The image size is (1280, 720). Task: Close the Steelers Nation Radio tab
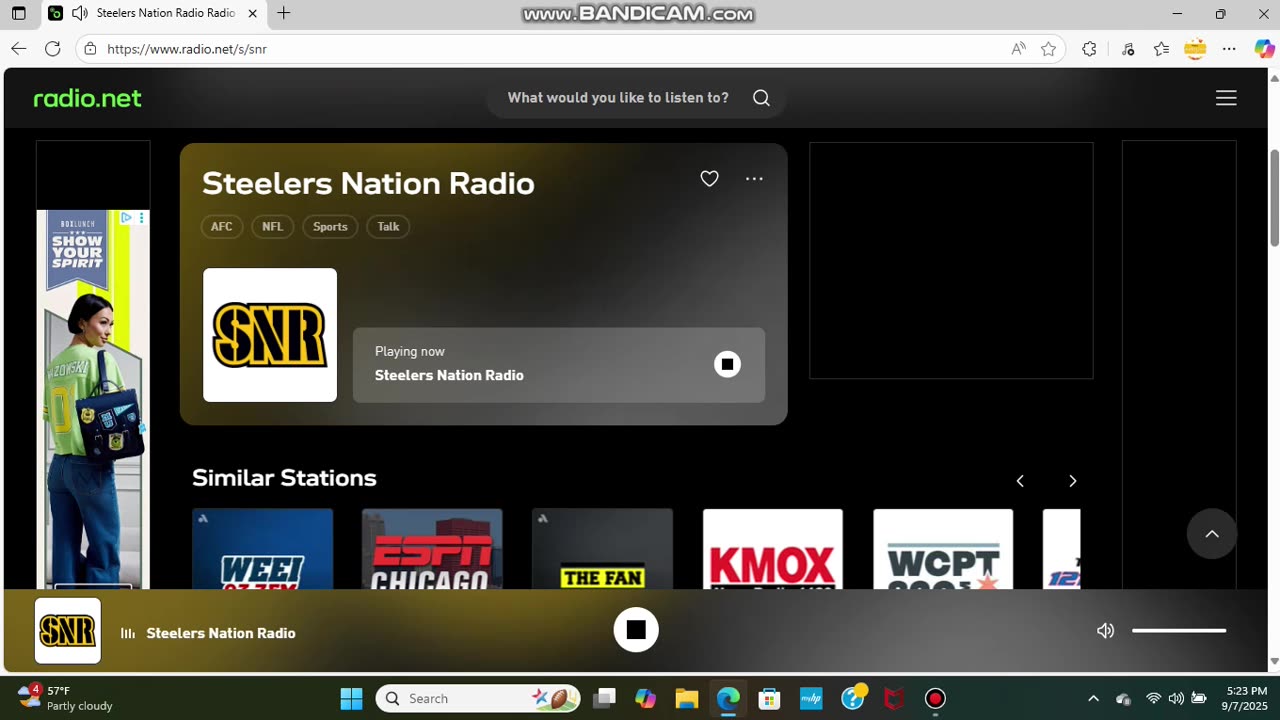pos(252,13)
